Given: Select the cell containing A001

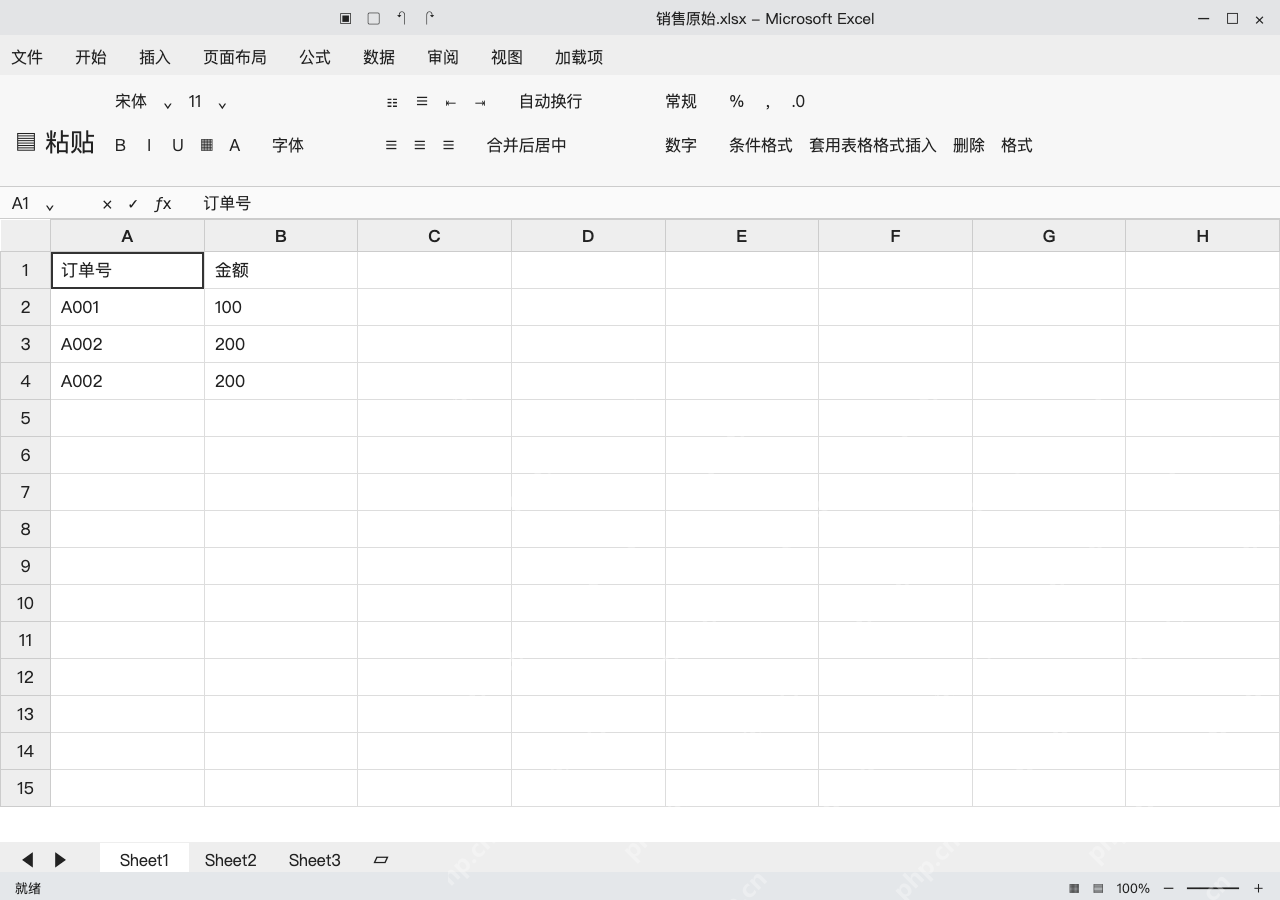Looking at the screenshot, I should coord(127,307).
